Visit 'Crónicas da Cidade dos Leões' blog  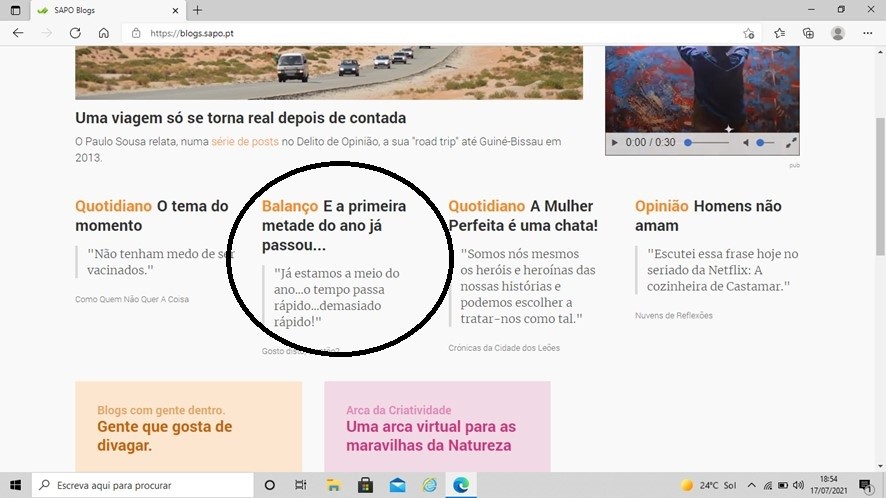pos(504,348)
